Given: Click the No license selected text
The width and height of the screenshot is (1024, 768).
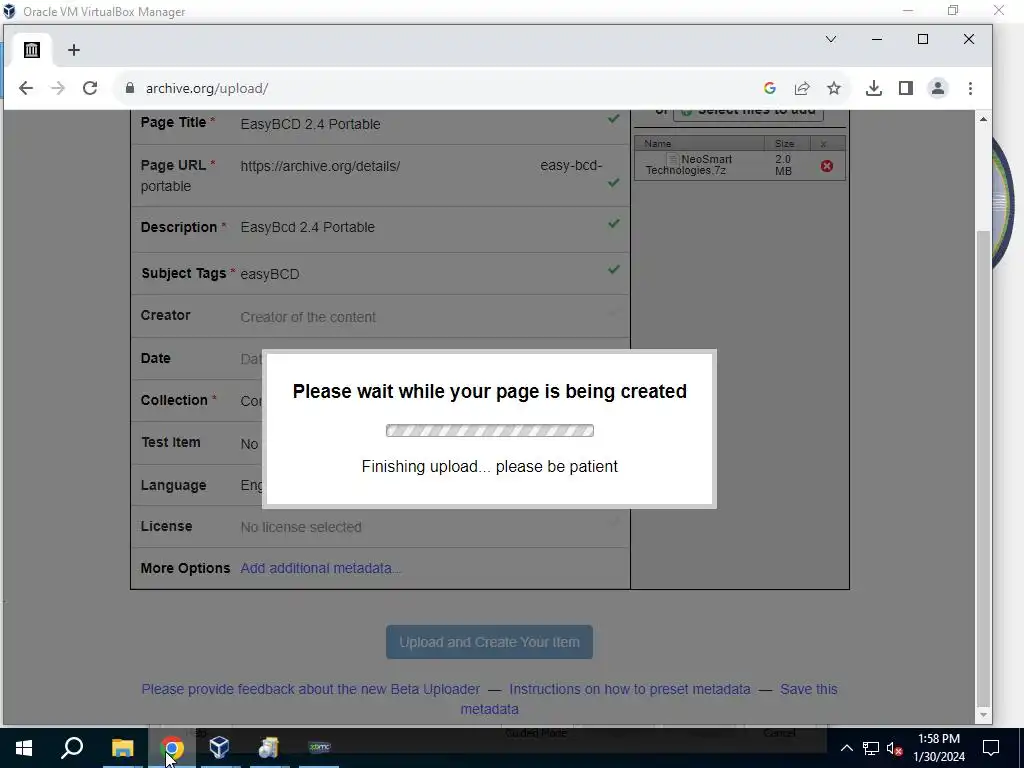Looking at the screenshot, I should [x=301, y=527].
